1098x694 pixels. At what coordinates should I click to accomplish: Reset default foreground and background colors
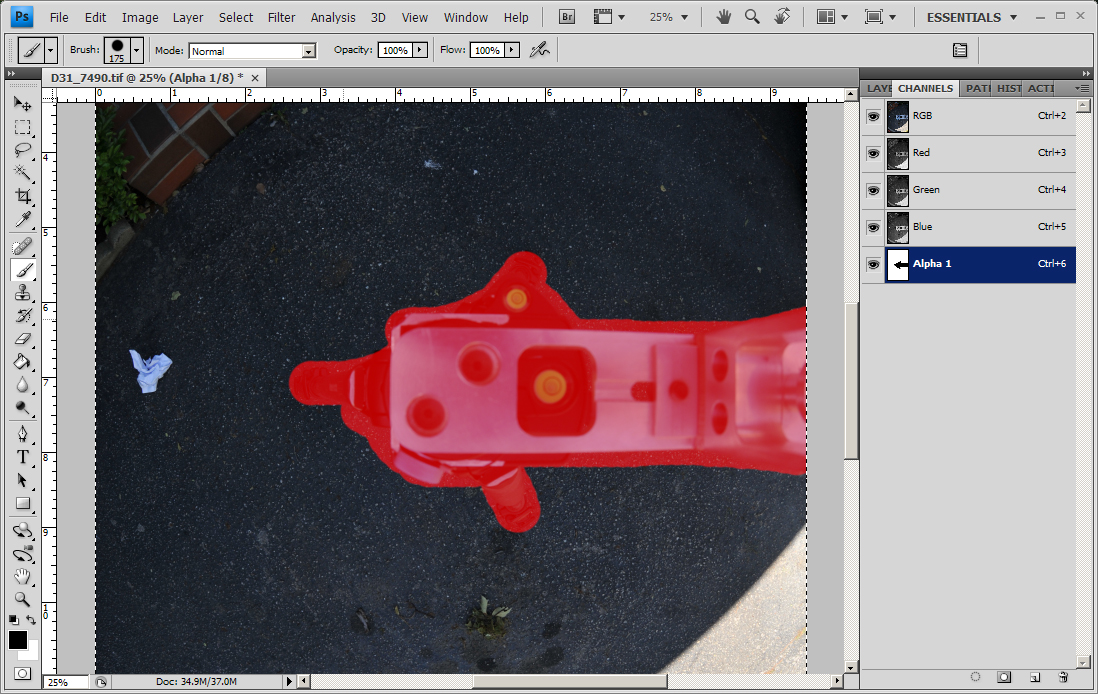[14, 620]
